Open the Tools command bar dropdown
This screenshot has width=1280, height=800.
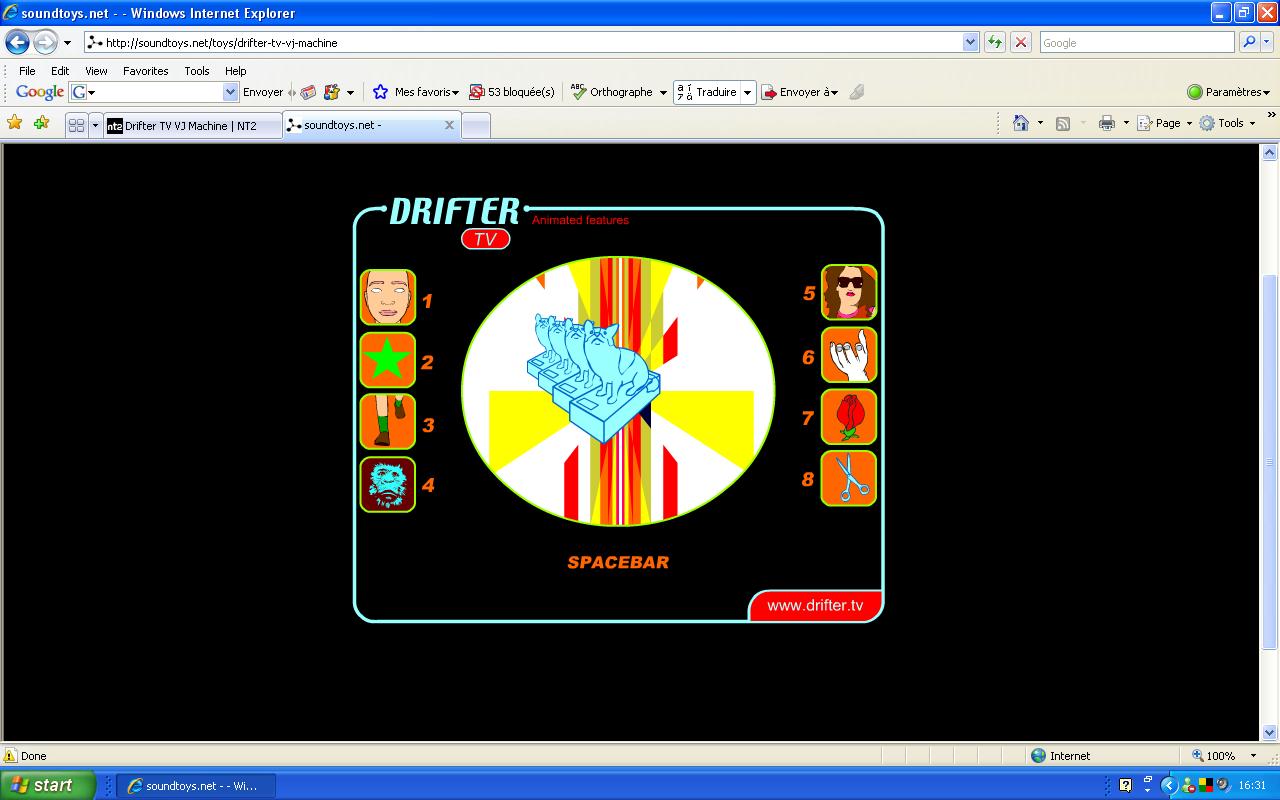tap(1227, 123)
